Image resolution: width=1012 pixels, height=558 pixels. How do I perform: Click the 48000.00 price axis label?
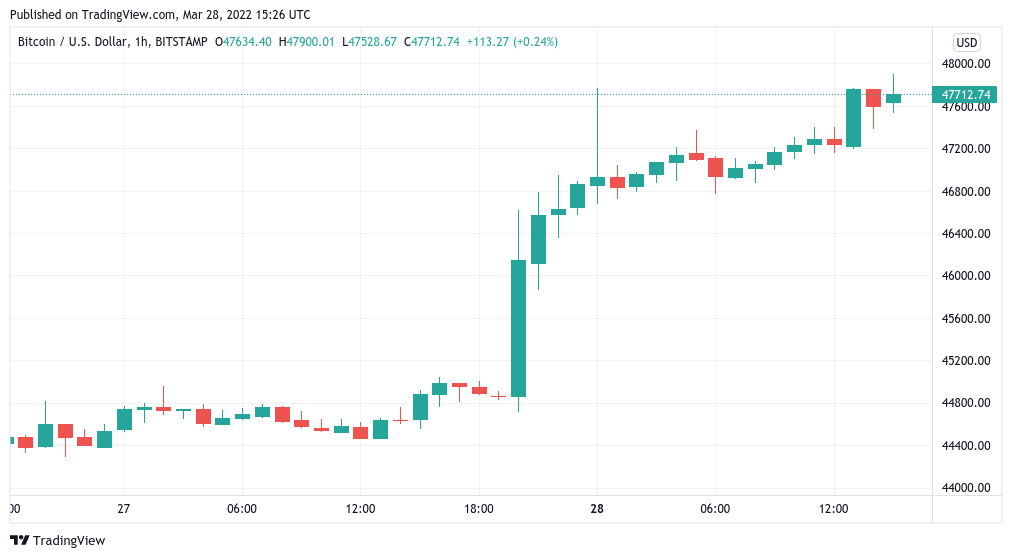[966, 64]
